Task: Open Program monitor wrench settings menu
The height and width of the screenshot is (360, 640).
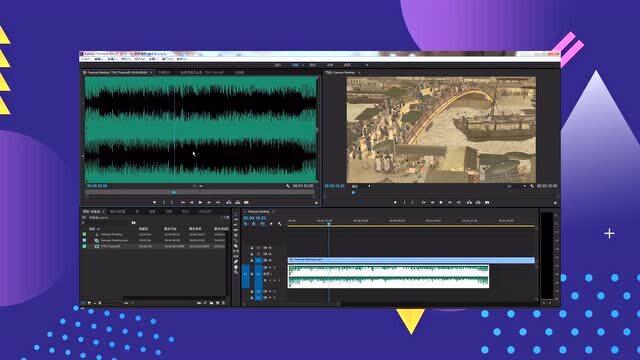Action: pos(532,186)
